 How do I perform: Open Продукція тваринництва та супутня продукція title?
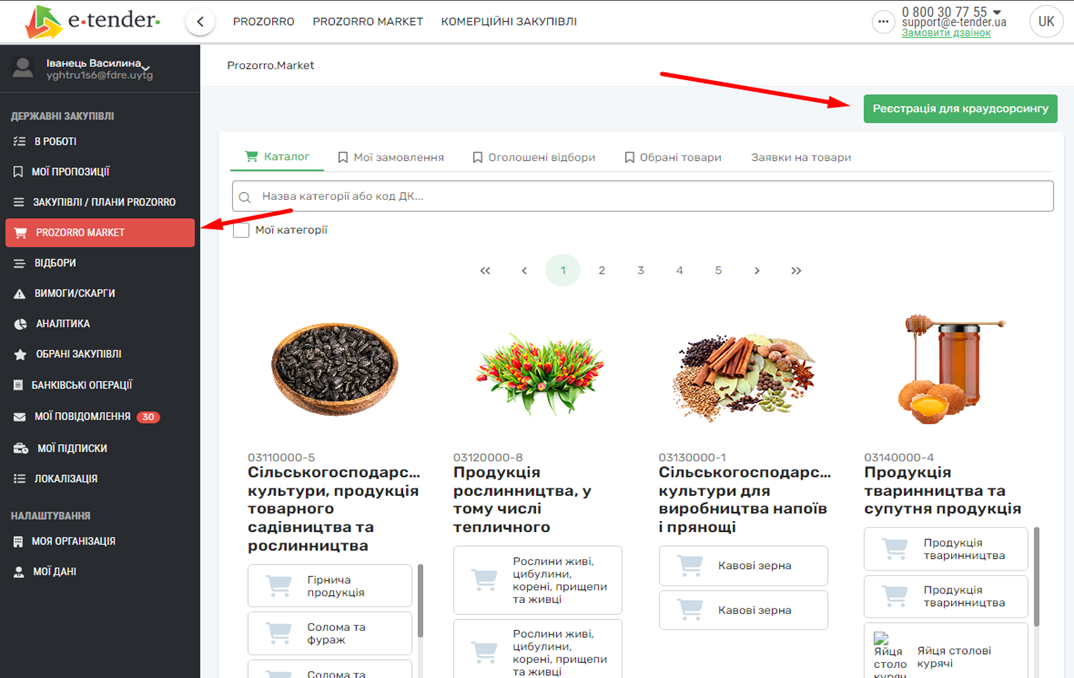pos(942,490)
